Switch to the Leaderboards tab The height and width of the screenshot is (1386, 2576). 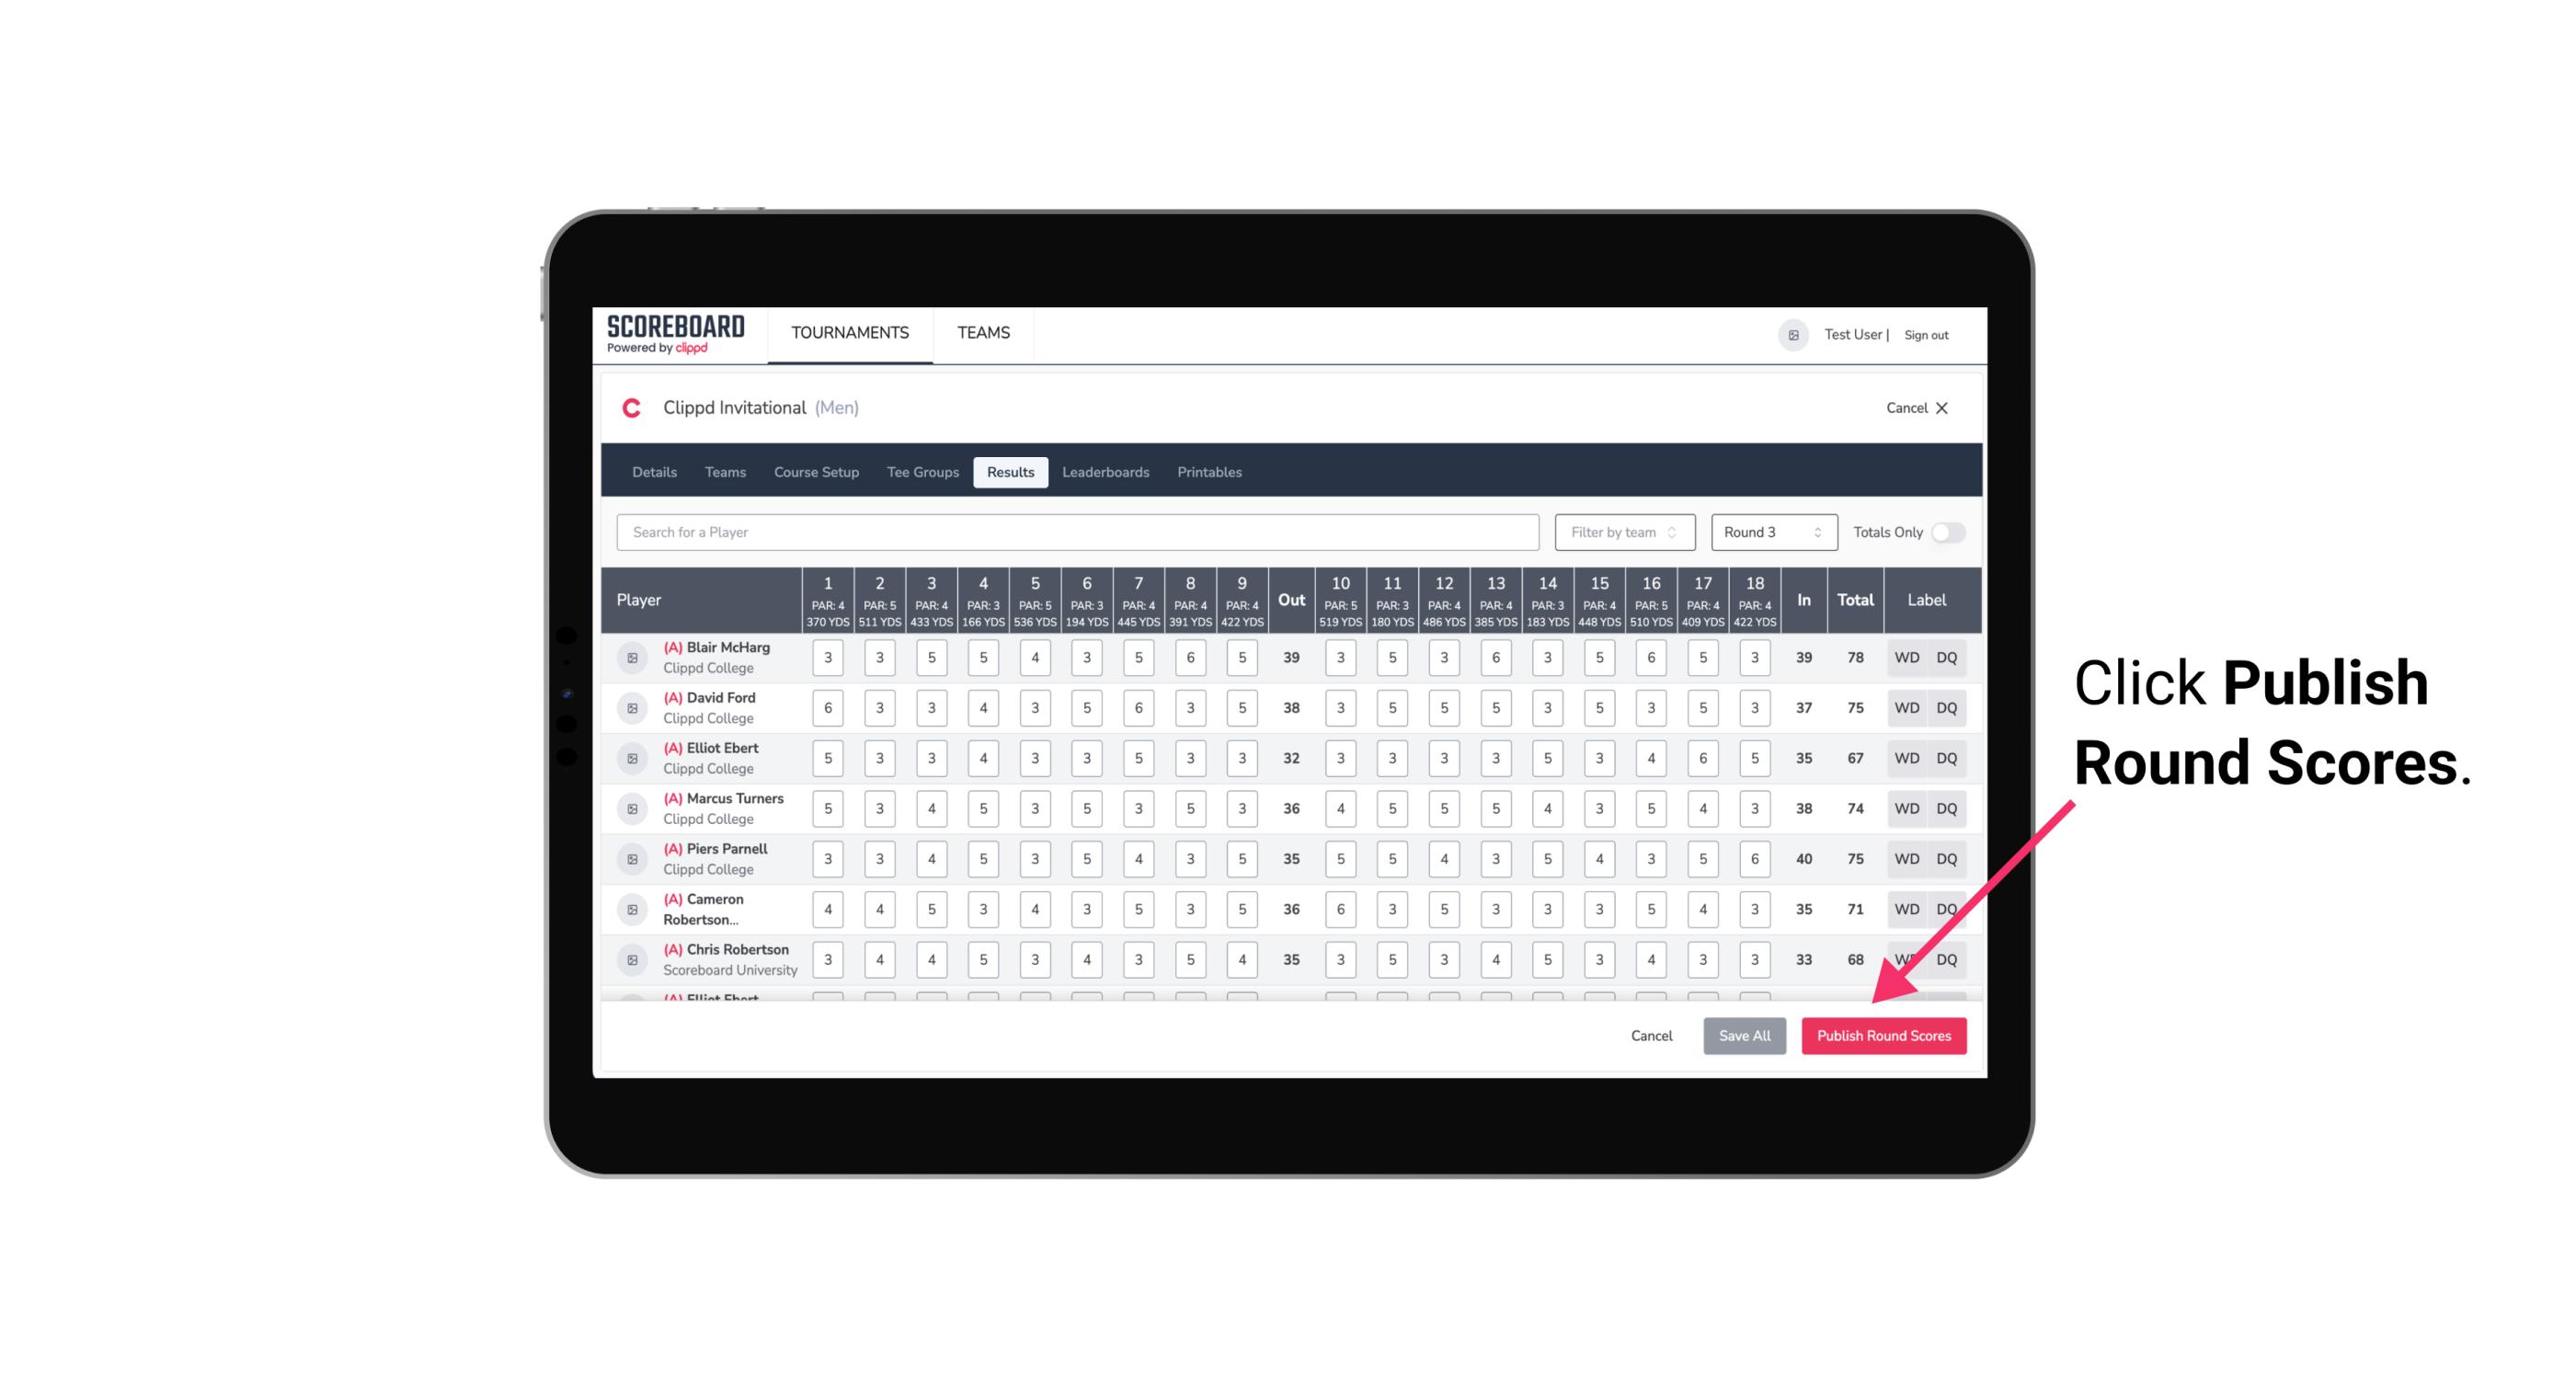point(1104,473)
